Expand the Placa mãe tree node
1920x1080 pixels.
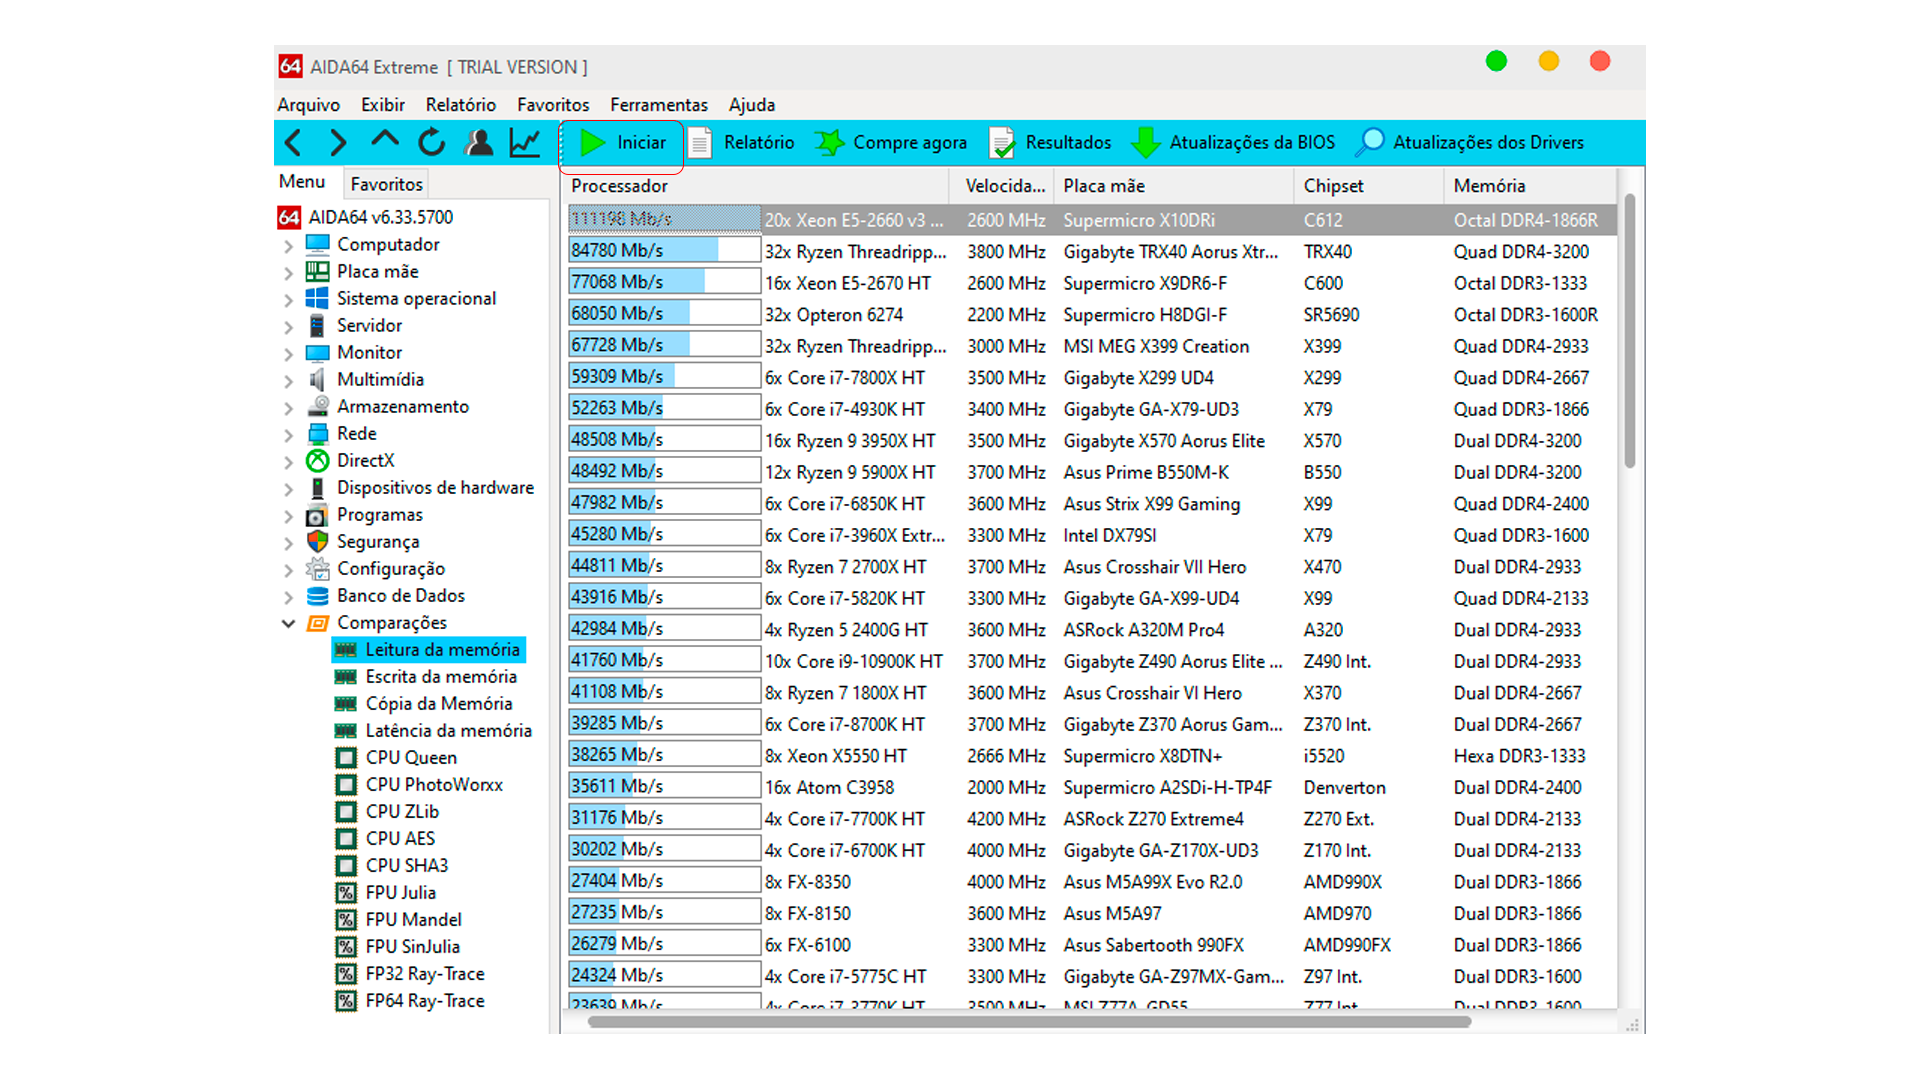(288, 273)
